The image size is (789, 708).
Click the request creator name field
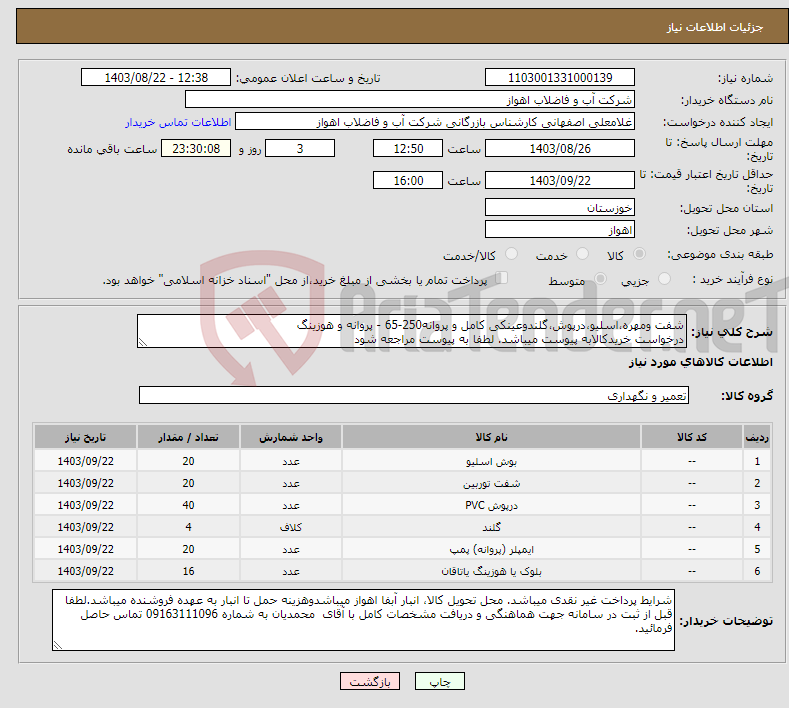tap(435, 122)
